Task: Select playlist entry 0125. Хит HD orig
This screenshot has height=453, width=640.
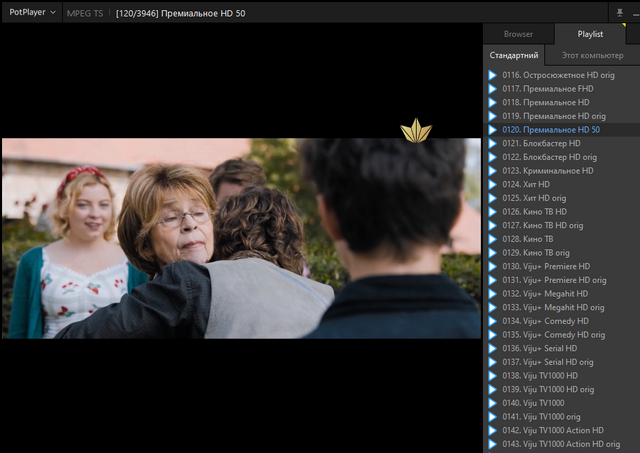Action: click(x=562, y=198)
